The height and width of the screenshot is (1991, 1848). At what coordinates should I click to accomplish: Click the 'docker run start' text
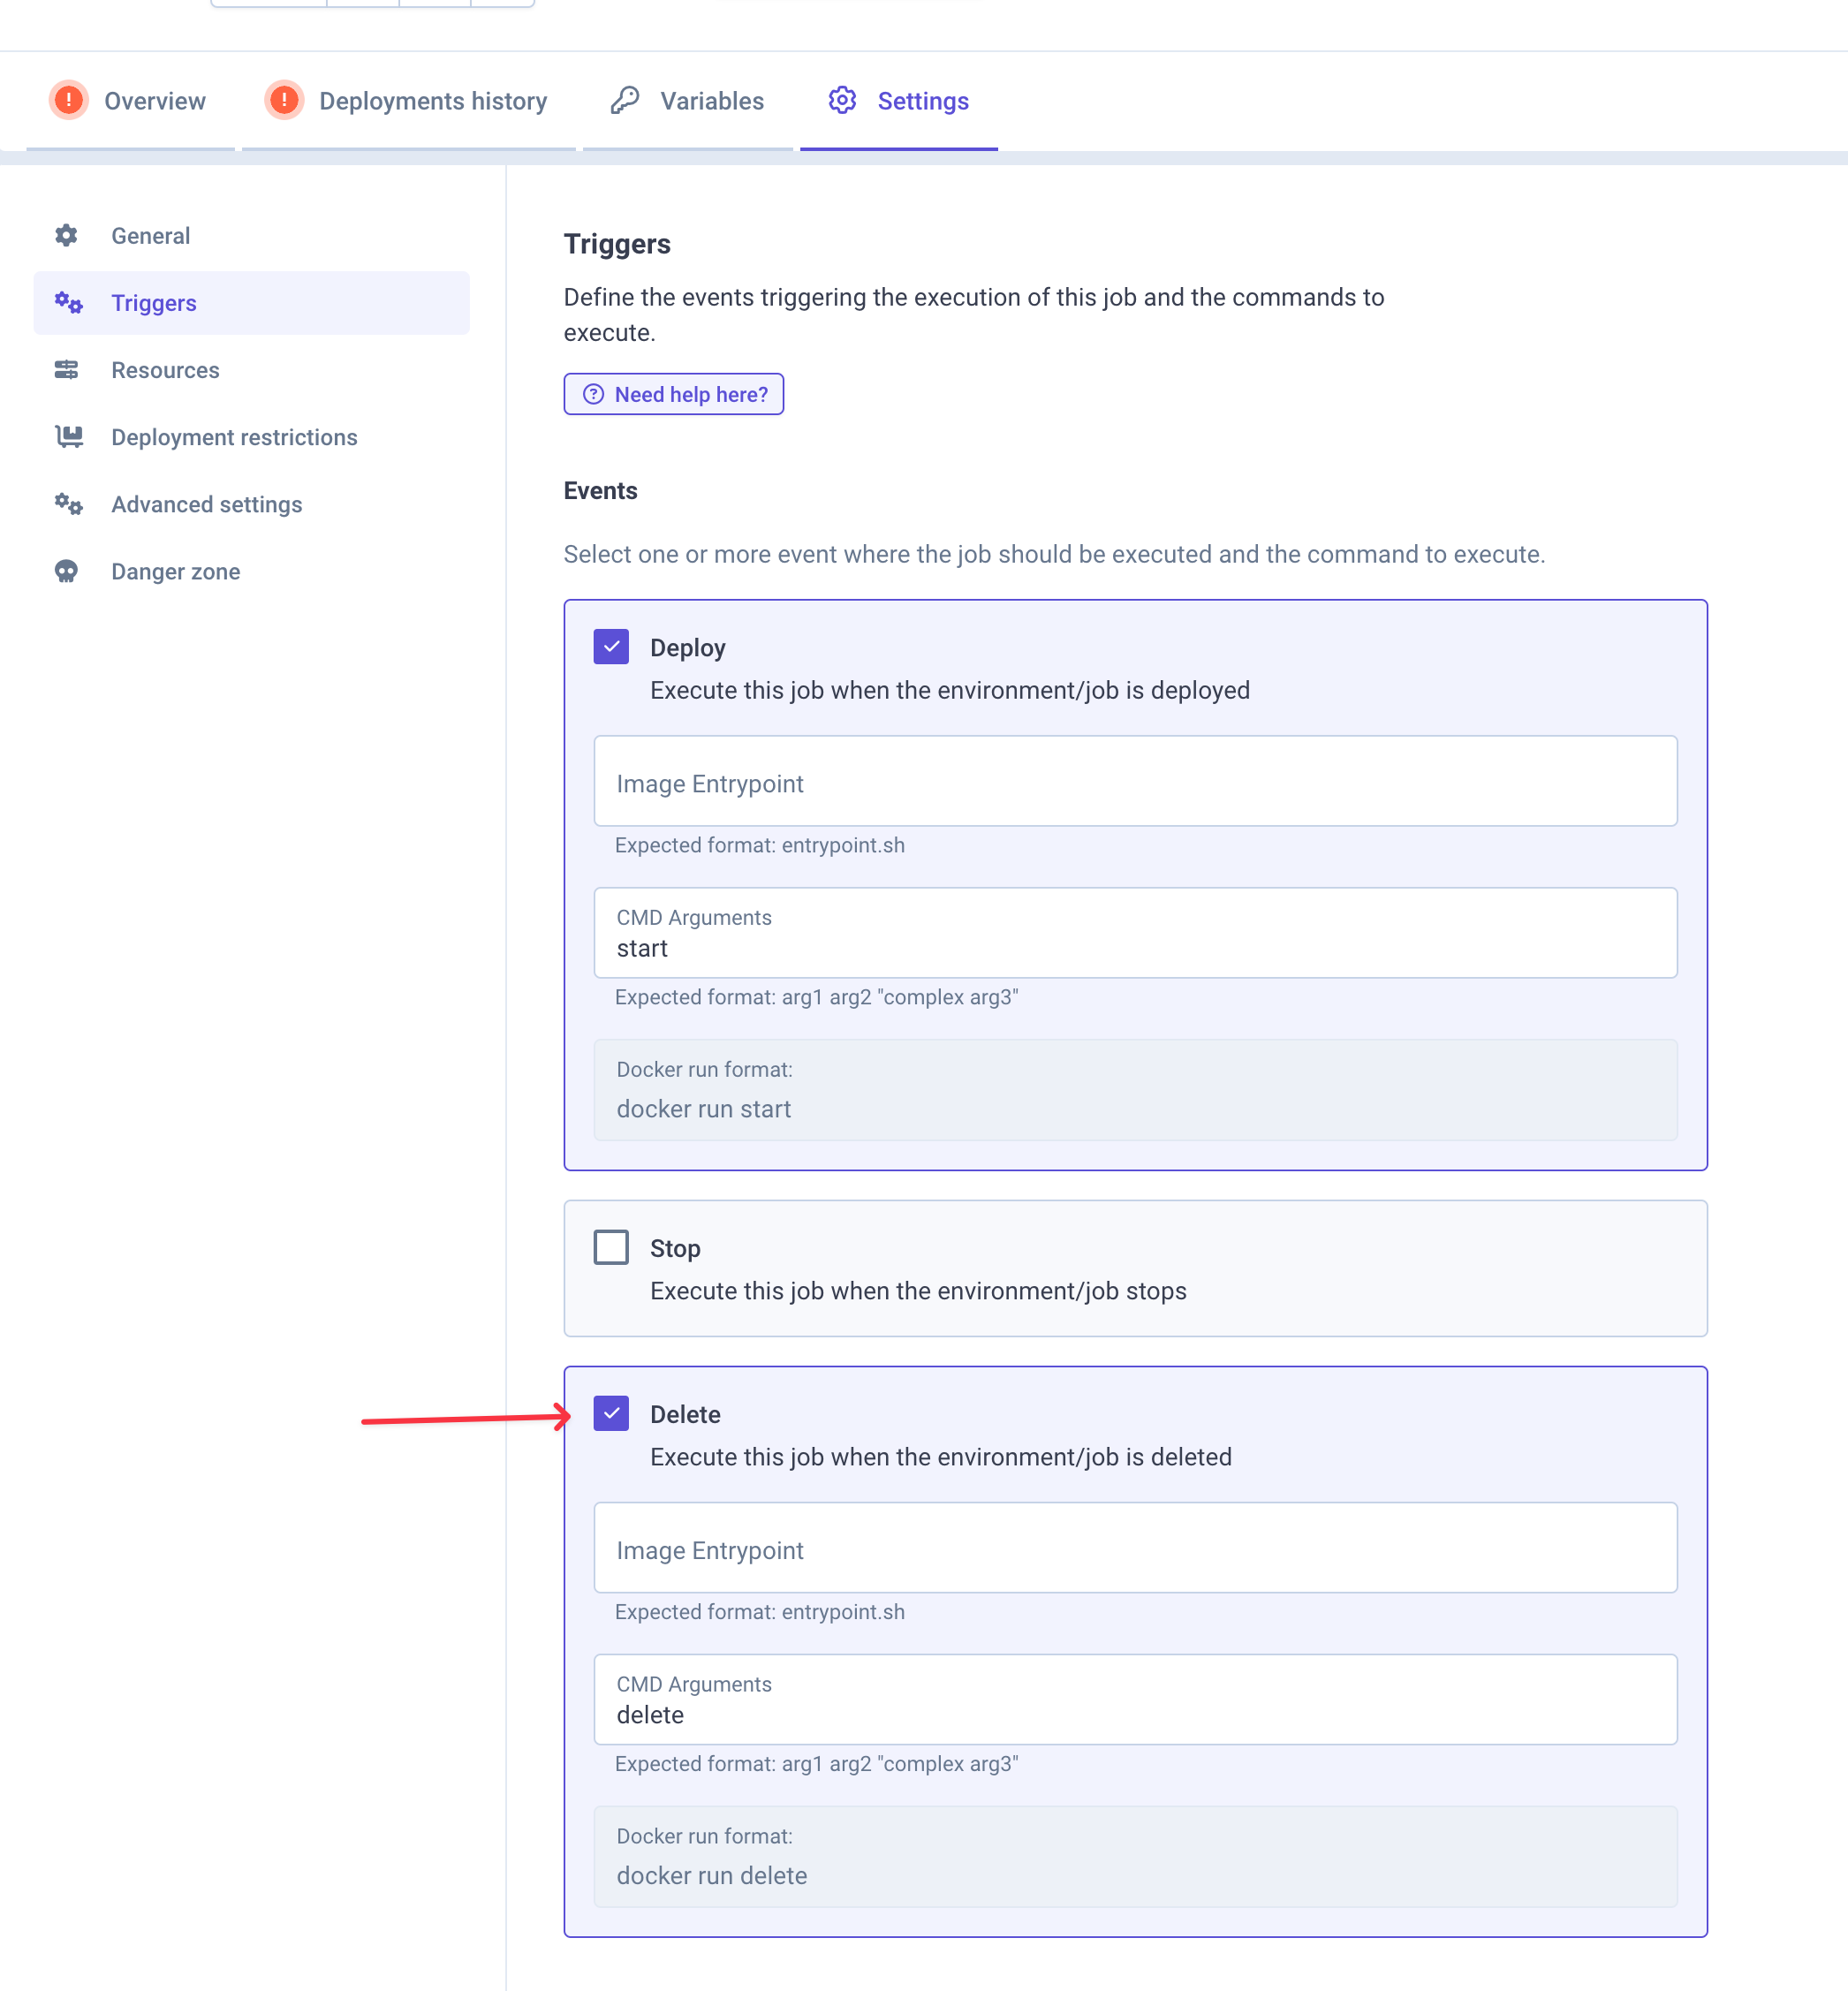(703, 1109)
